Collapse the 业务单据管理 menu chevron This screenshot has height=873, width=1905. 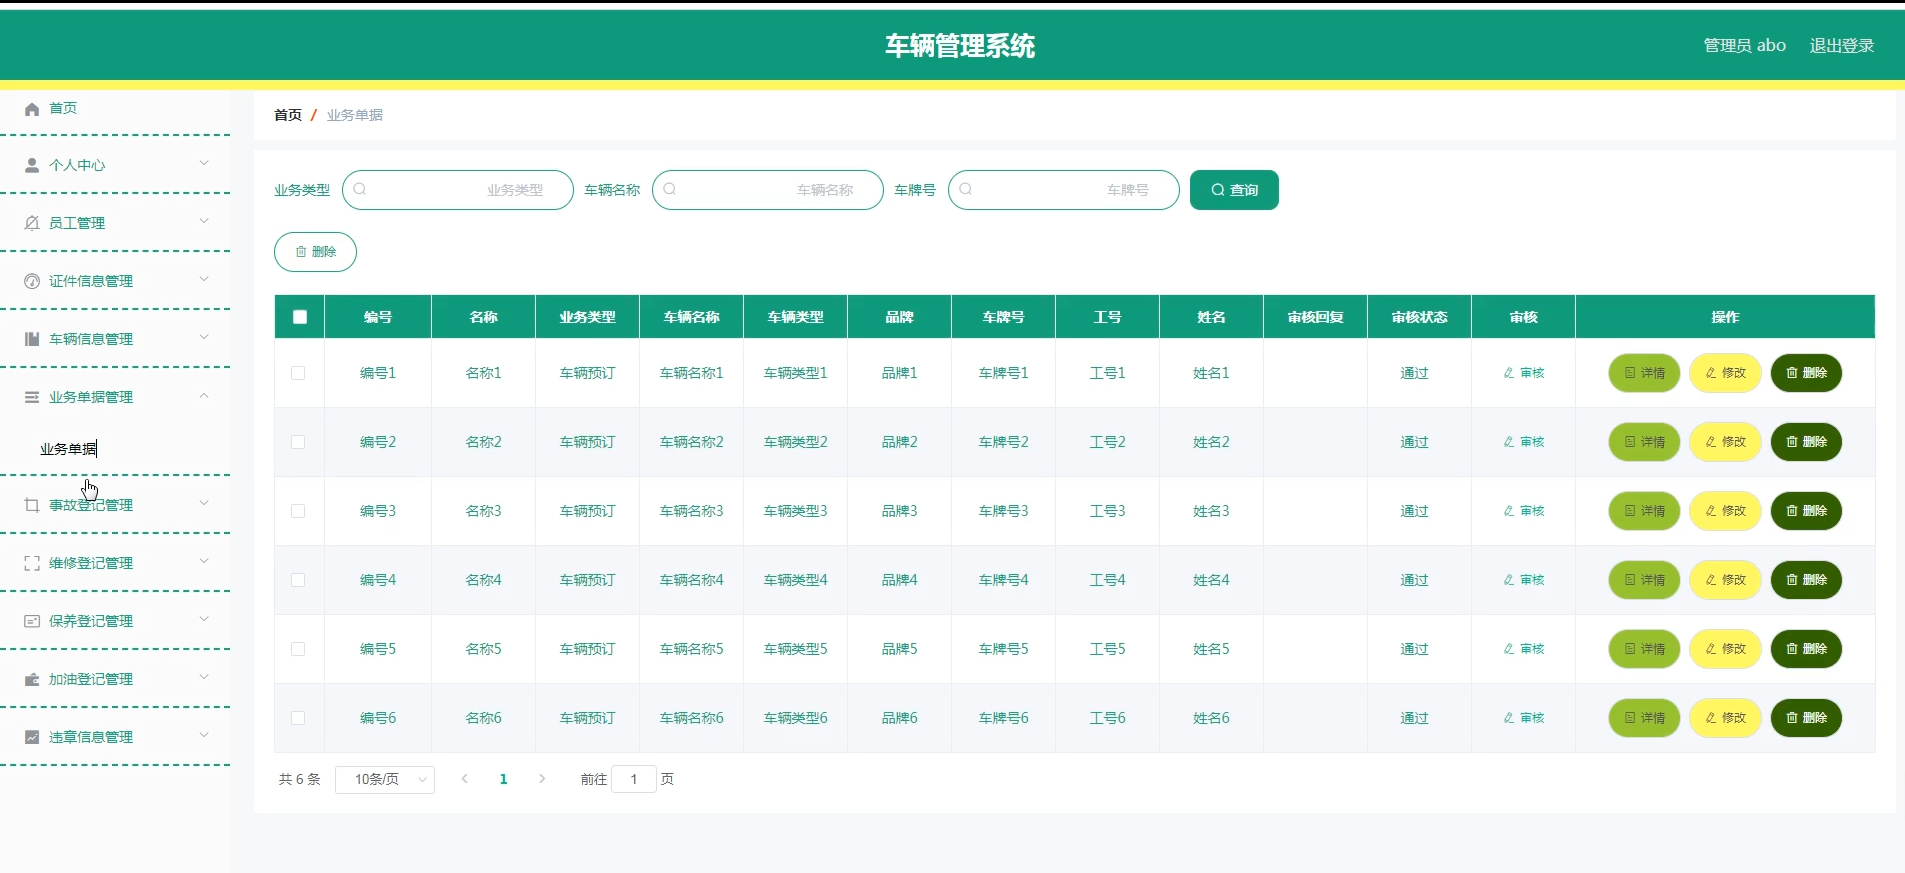(204, 395)
